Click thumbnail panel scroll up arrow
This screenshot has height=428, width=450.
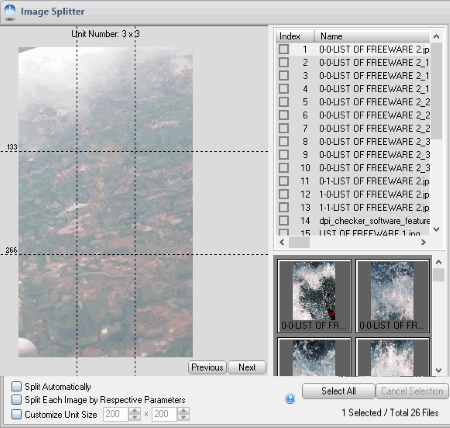(x=439, y=262)
